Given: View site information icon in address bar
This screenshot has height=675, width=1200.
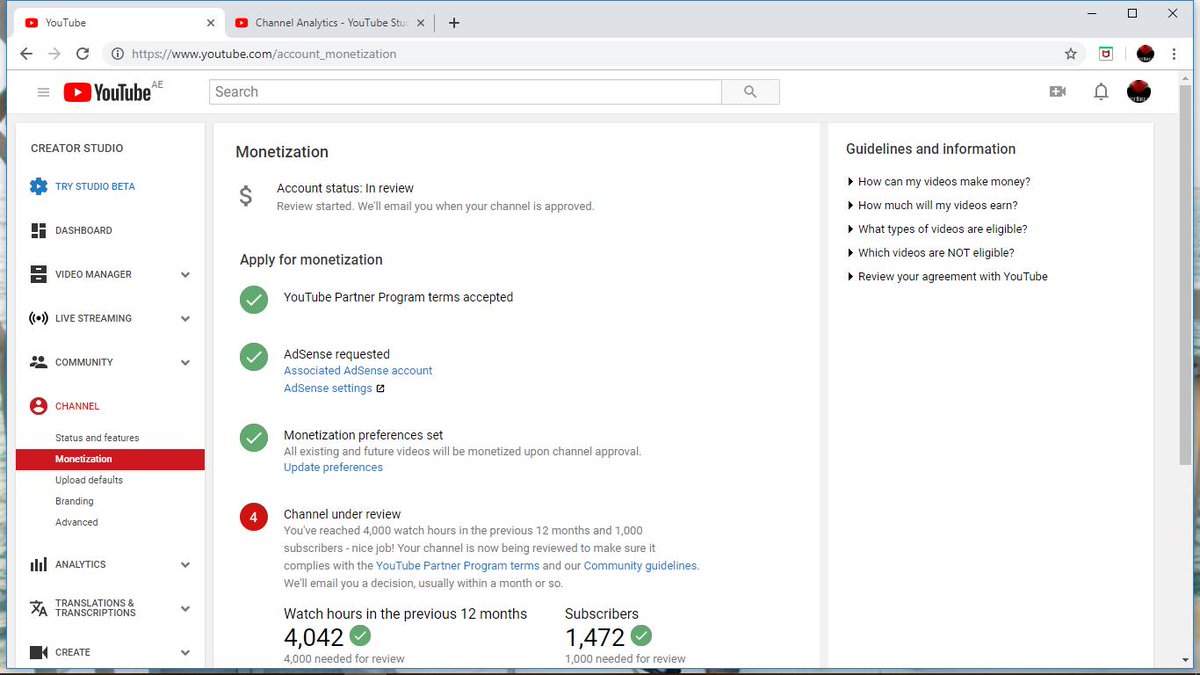Looking at the screenshot, I should (x=117, y=54).
